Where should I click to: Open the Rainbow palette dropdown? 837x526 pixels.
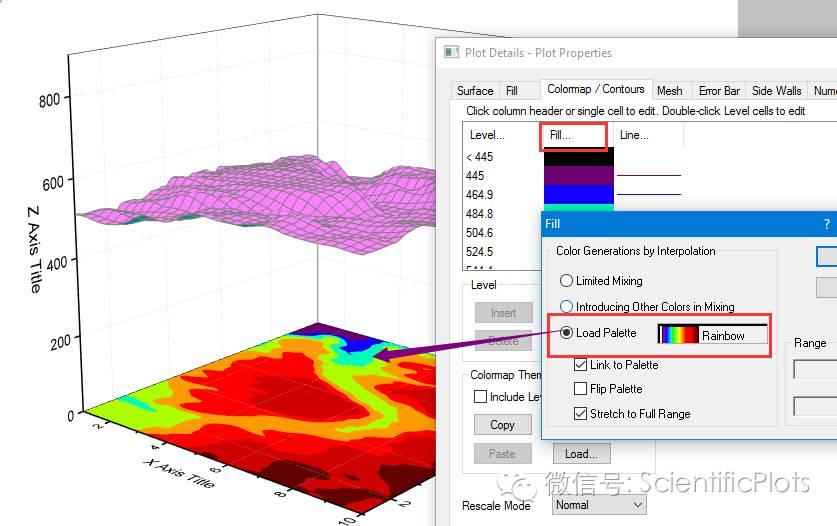click(x=712, y=335)
